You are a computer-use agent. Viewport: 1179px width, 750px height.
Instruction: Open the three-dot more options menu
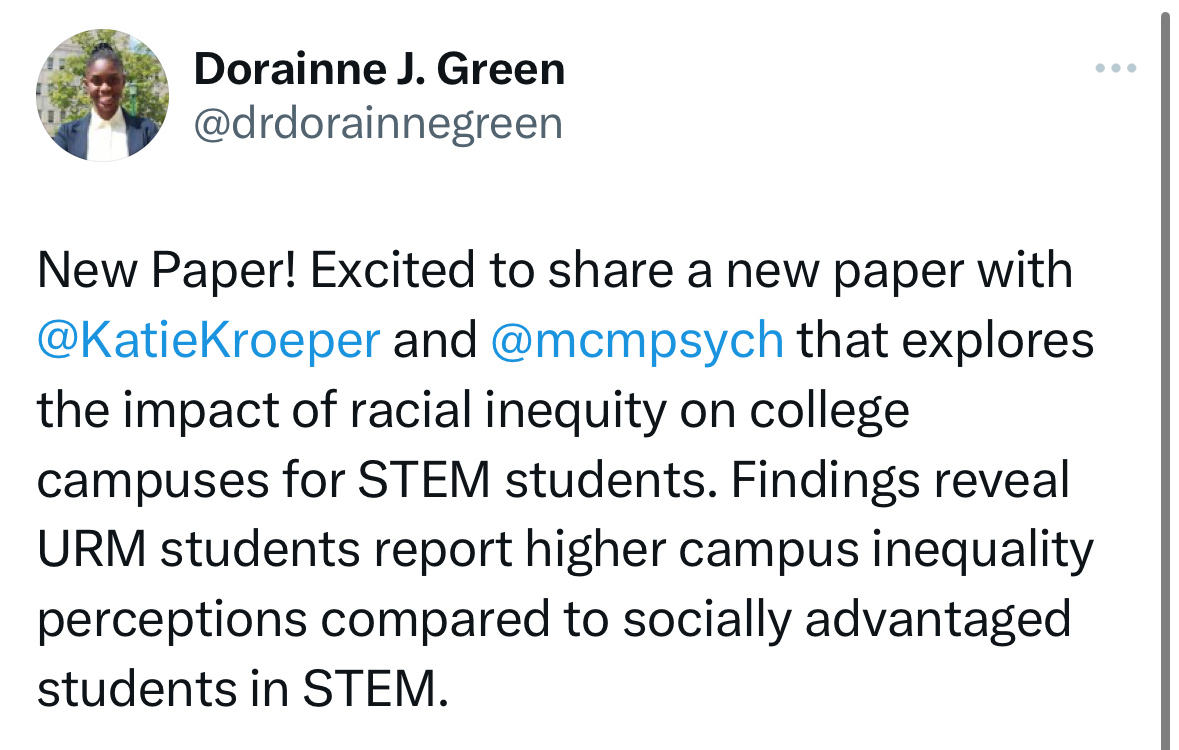pos(1116,69)
